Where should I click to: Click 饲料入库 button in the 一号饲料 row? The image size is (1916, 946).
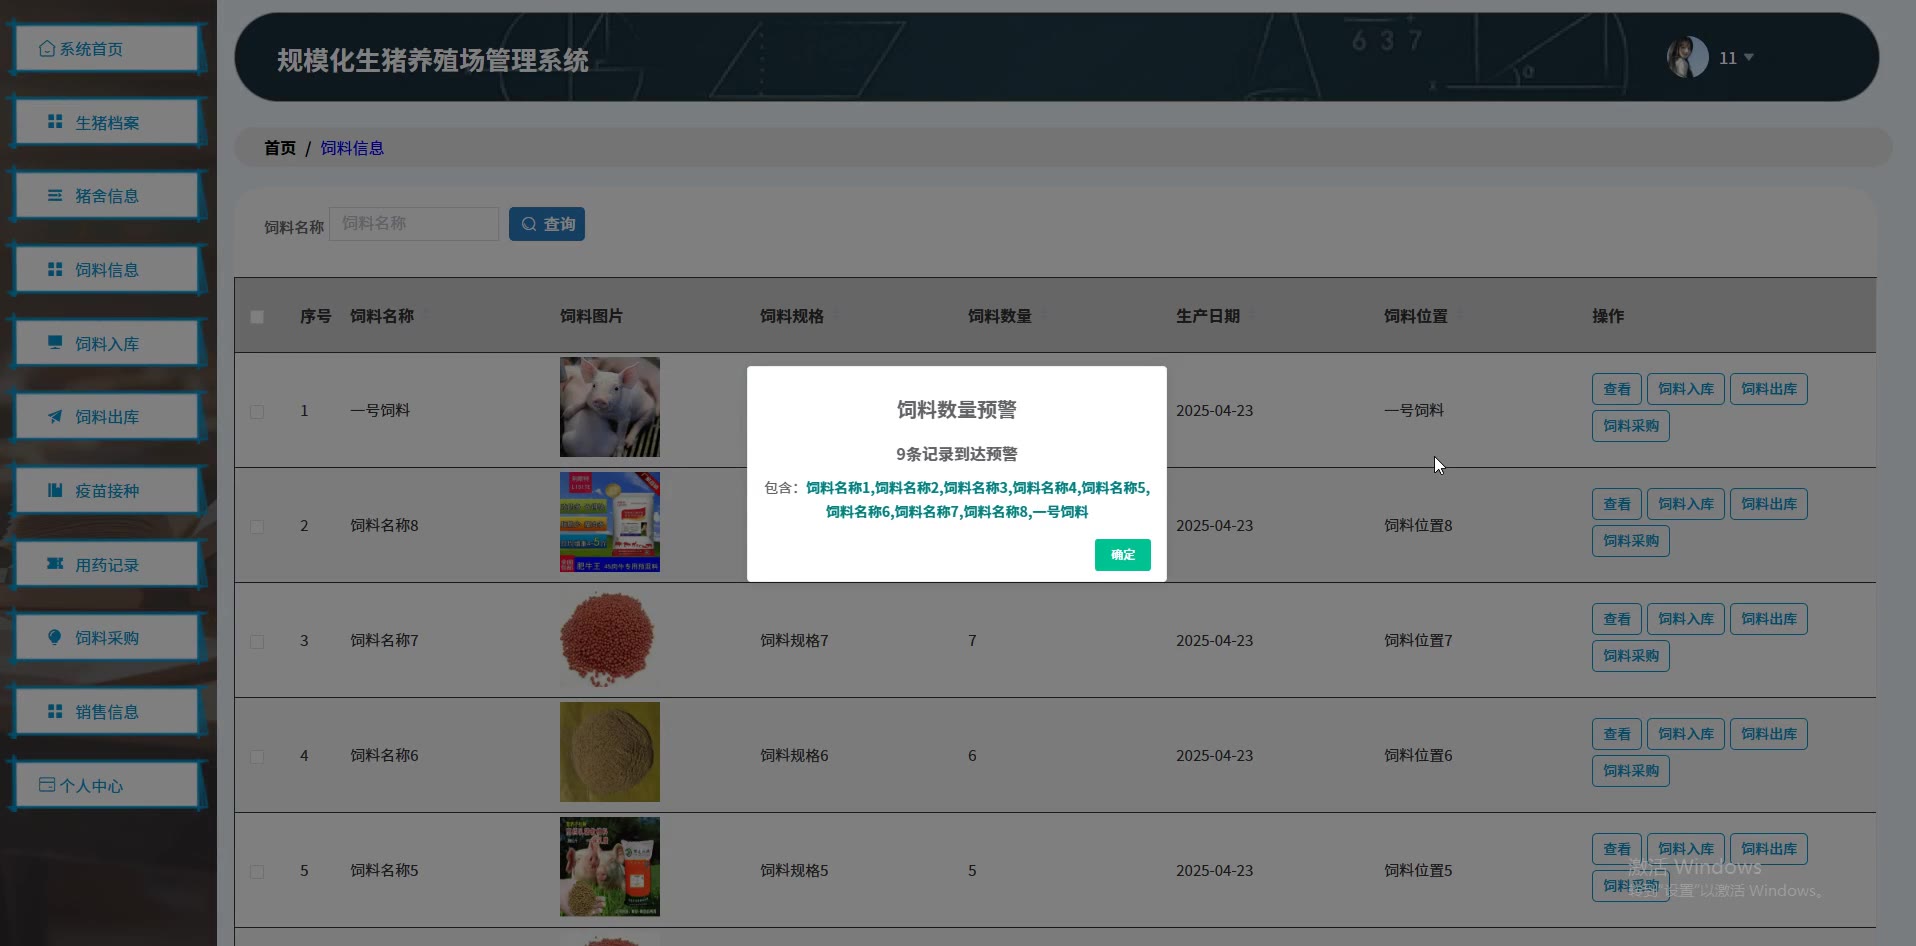coord(1685,389)
